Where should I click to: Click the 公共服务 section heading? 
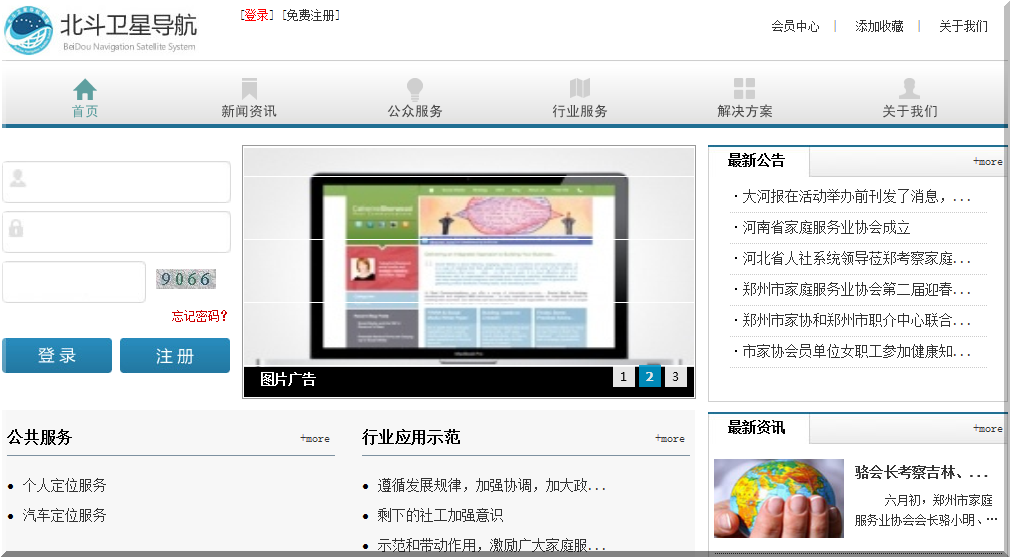(39, 438)
